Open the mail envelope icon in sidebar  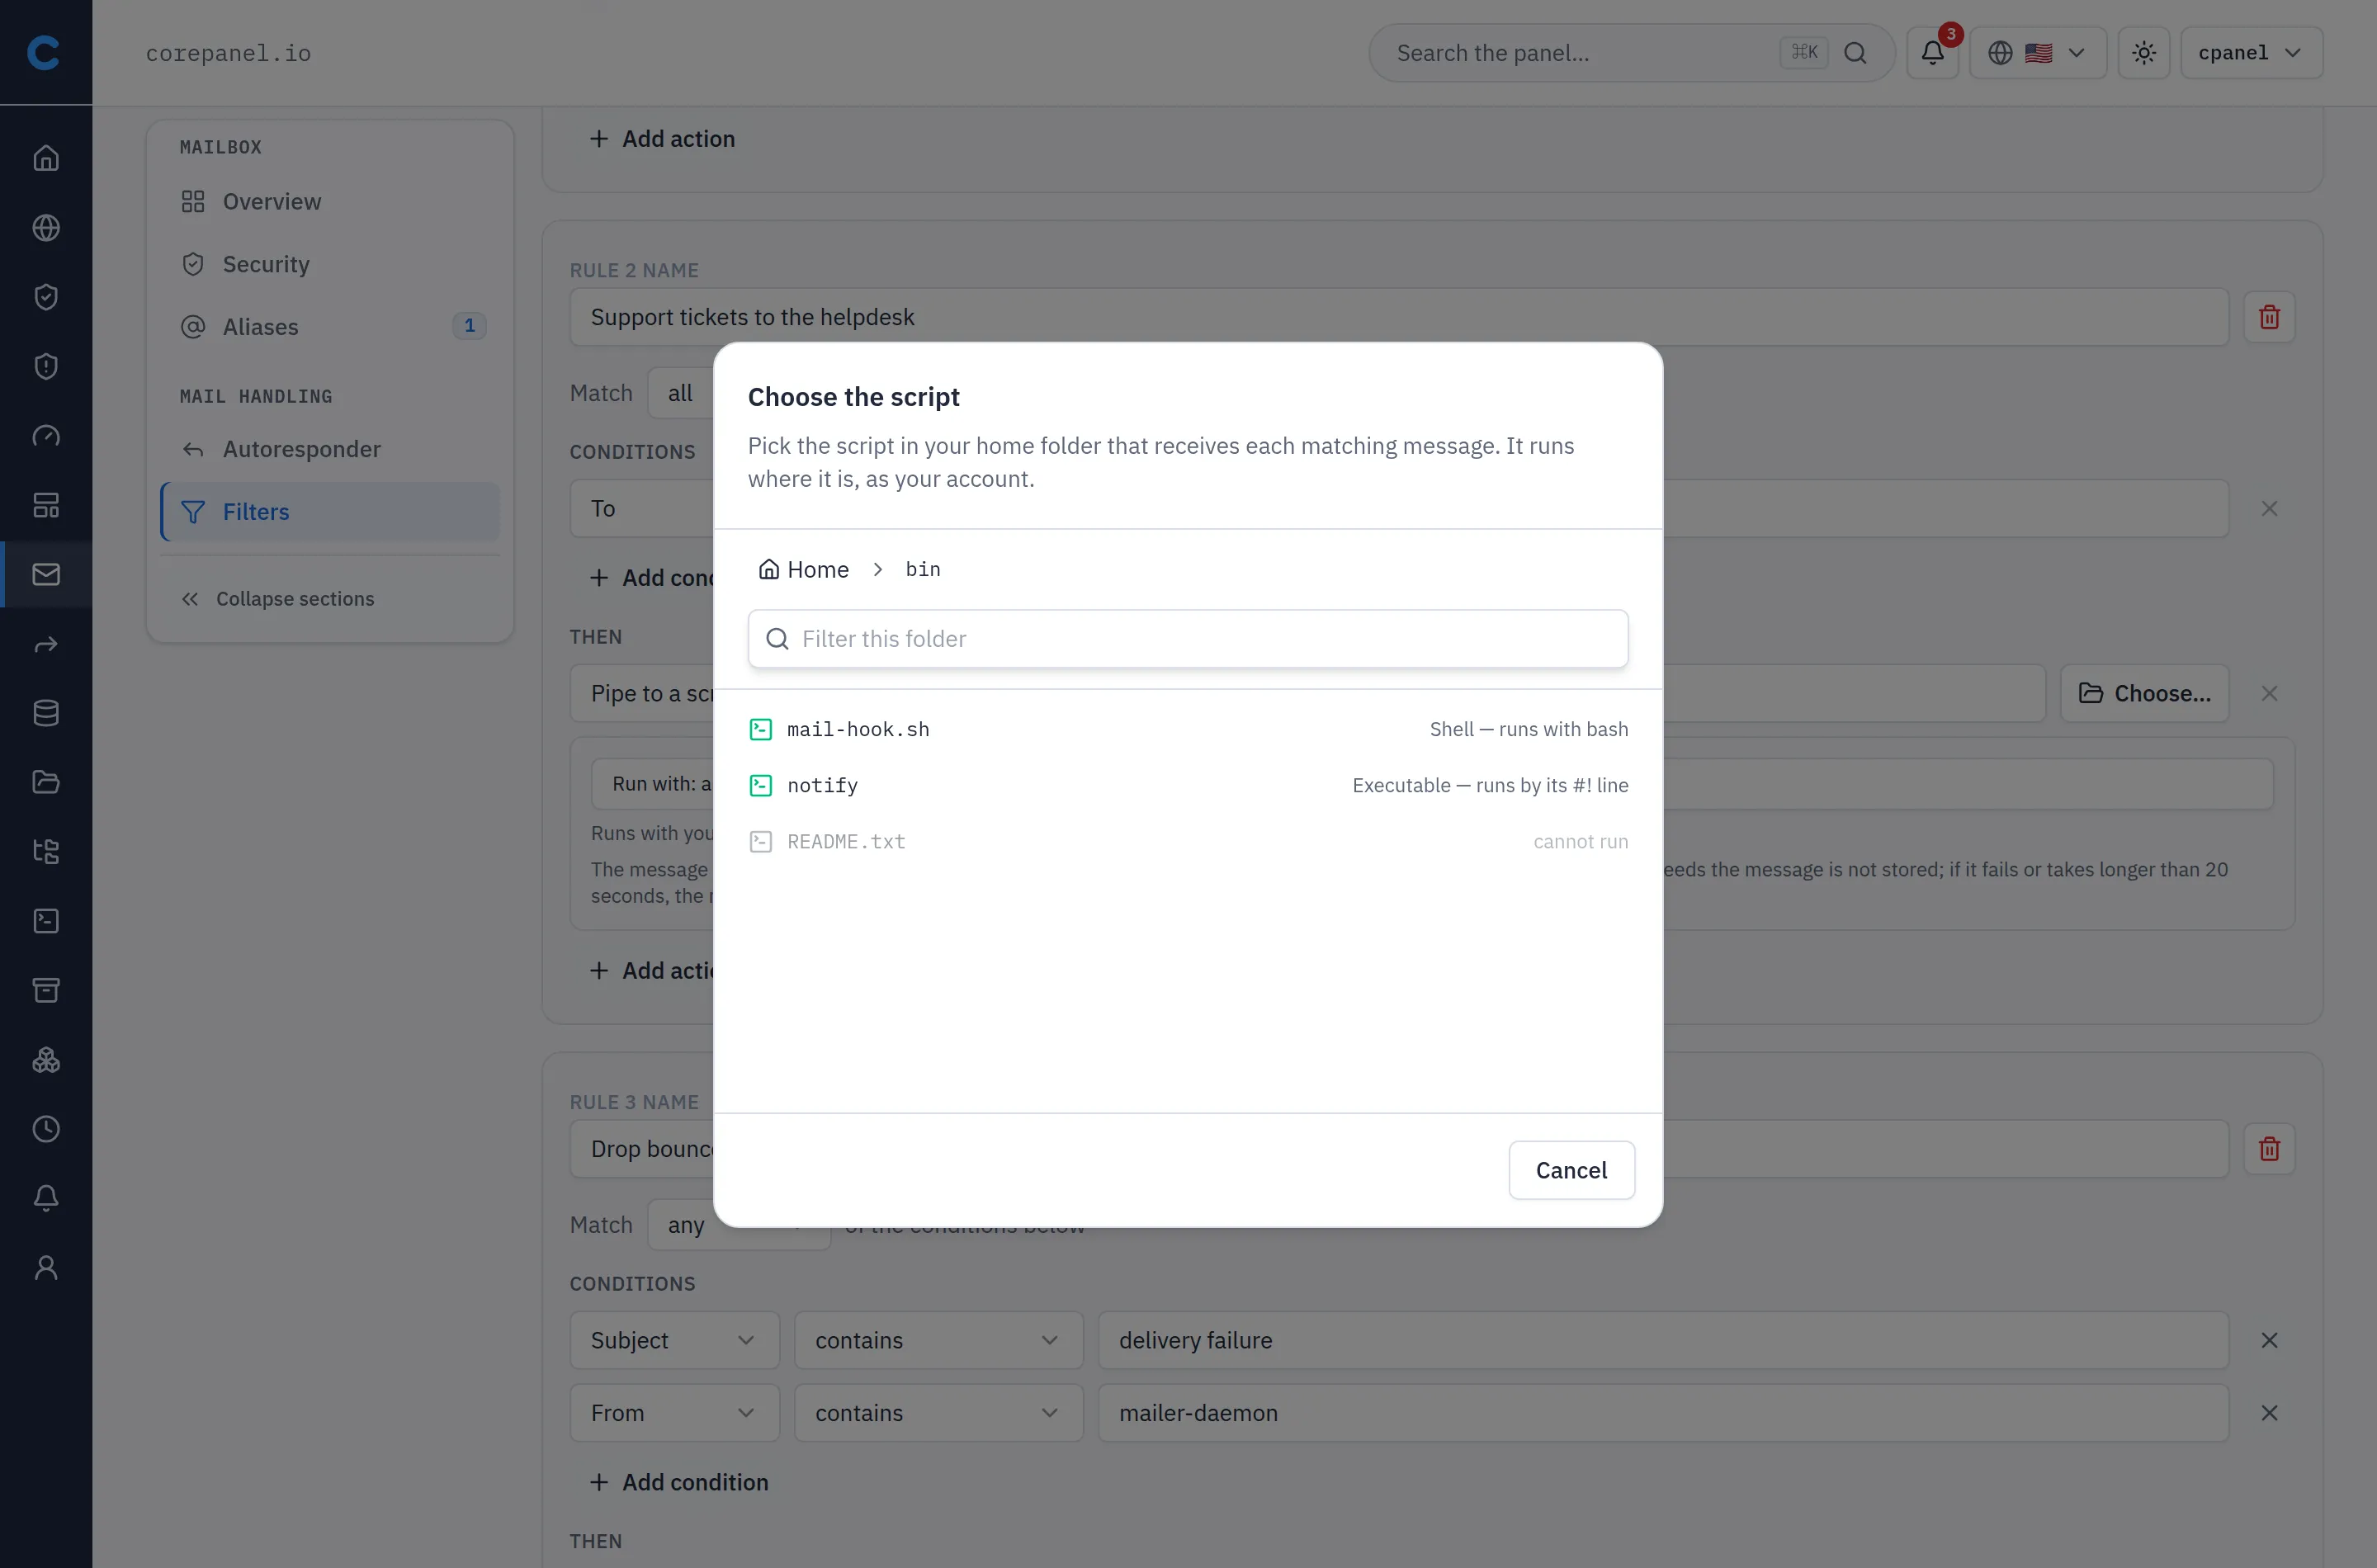46,574
